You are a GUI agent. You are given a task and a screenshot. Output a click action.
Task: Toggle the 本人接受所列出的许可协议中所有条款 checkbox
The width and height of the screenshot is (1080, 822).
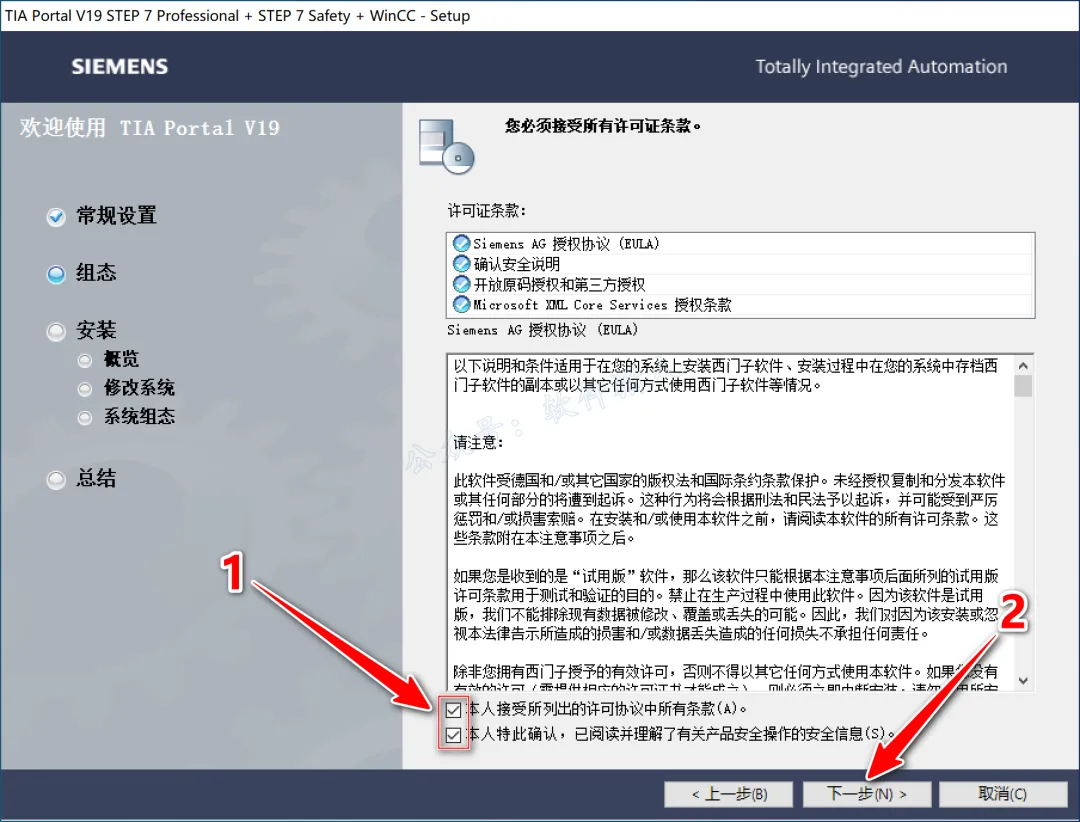point(453,710)
